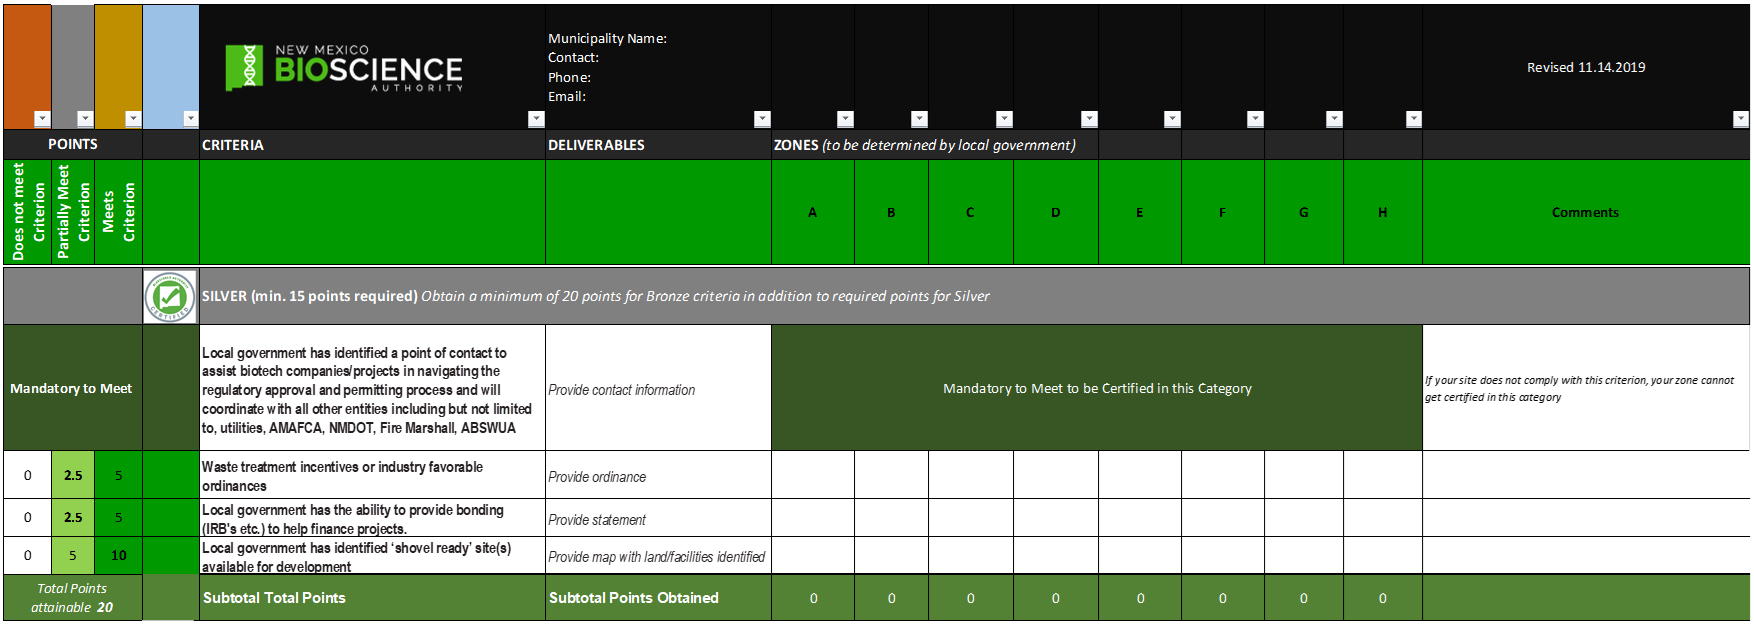1754x627 pixels.
Task: Click the 'Mandatory to Meet' points cell
Action: click(x=72, y=388)
